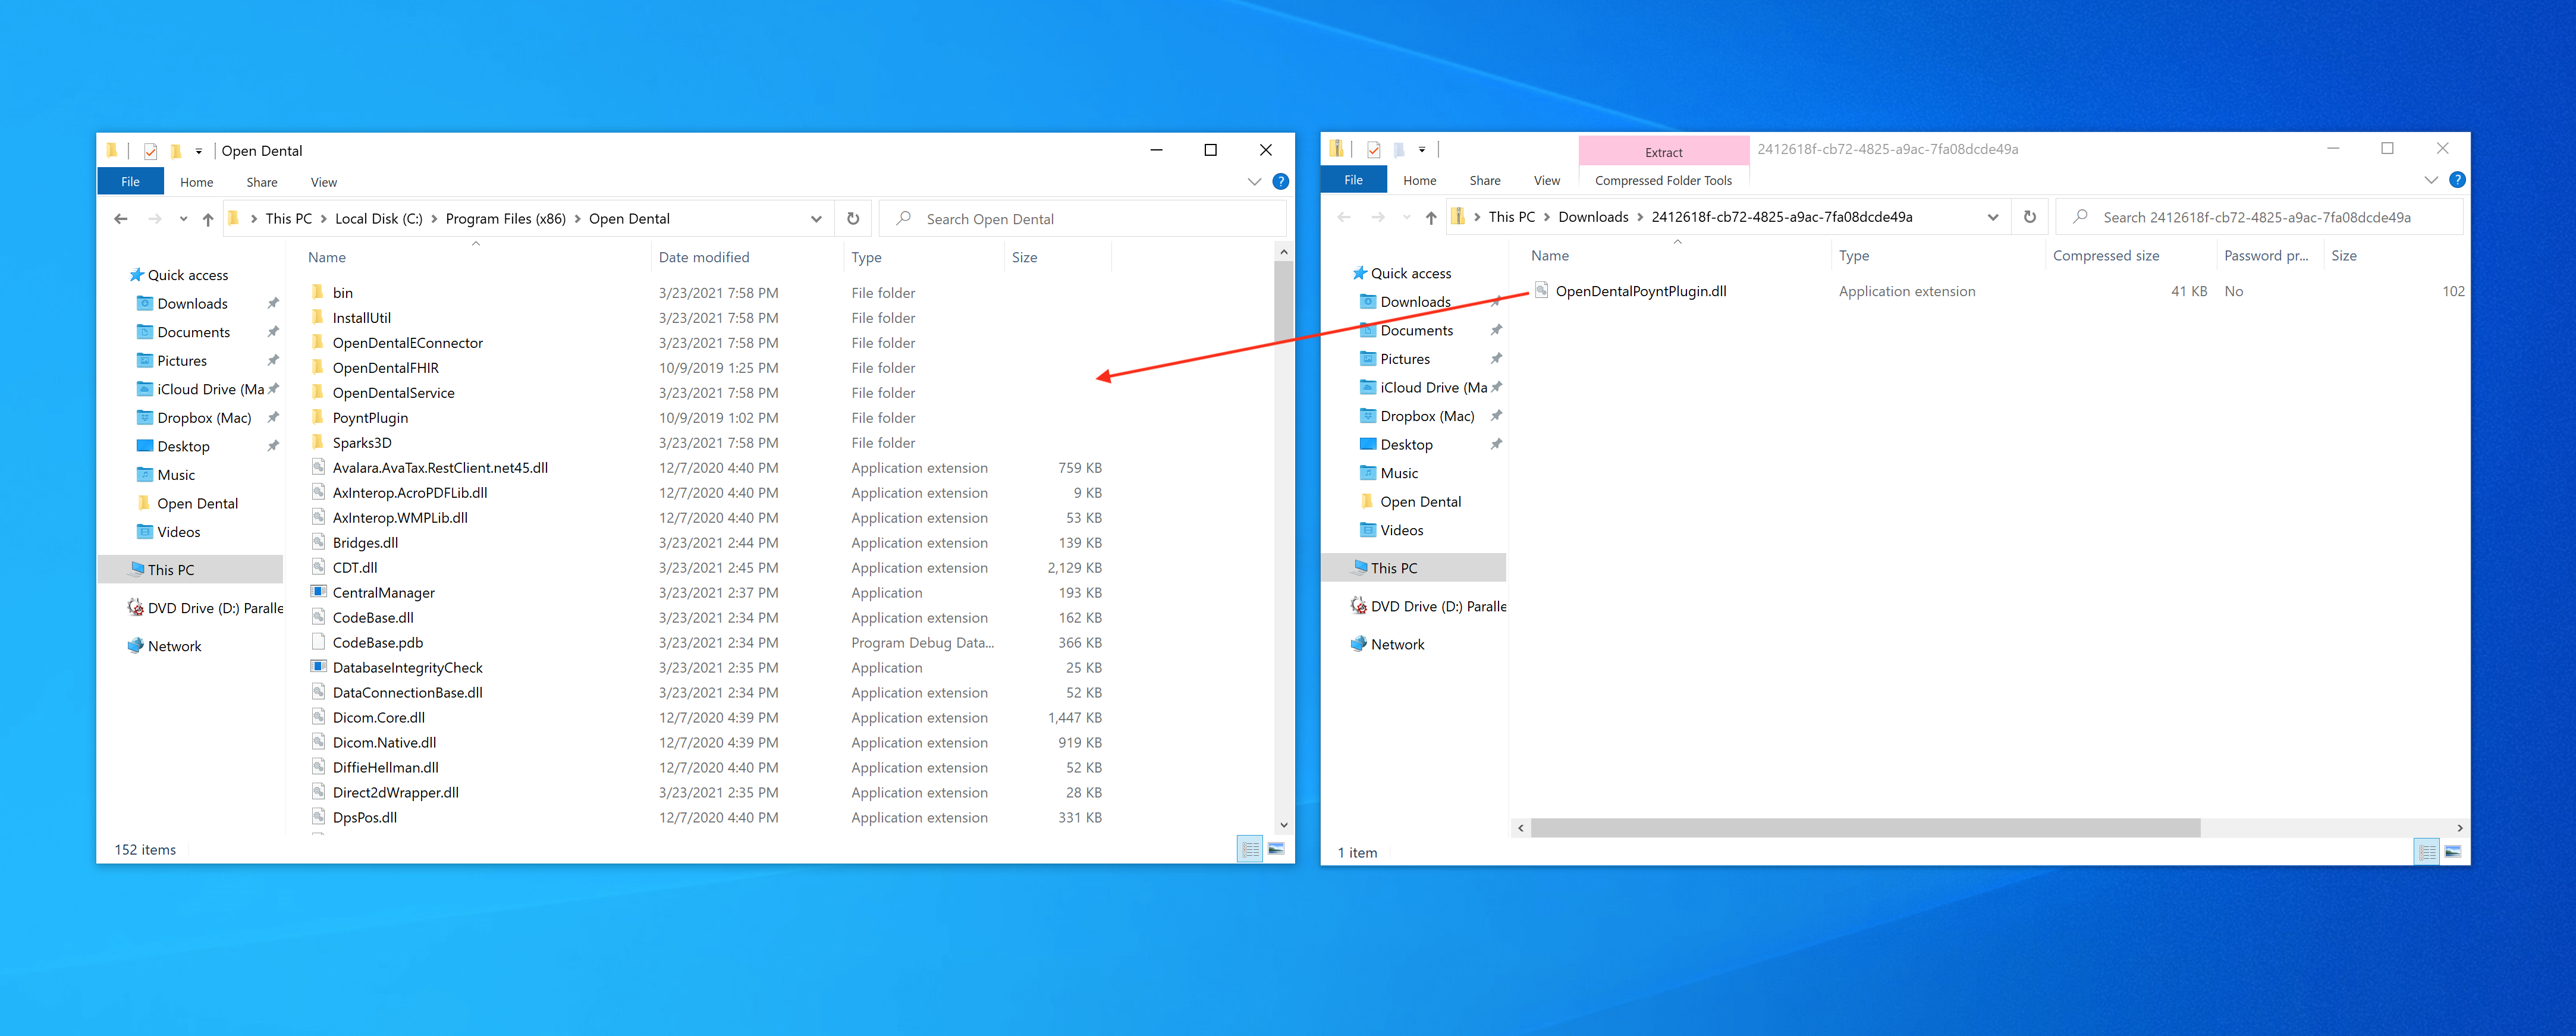Select the PoyntPlugin folder
Viewport: 2576px width, 1036px height.
click(370, 418)
